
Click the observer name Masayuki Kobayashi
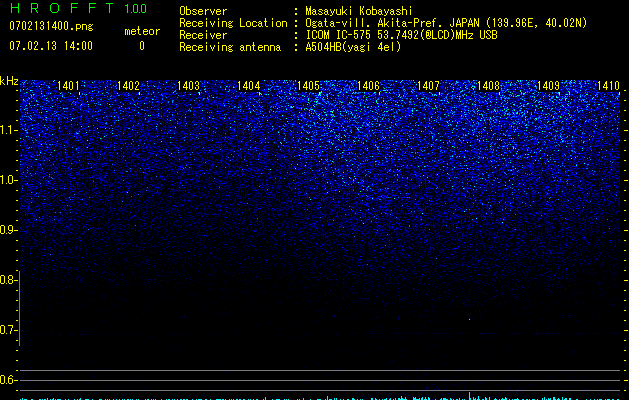pyautogui.click(x=359, y=11)
